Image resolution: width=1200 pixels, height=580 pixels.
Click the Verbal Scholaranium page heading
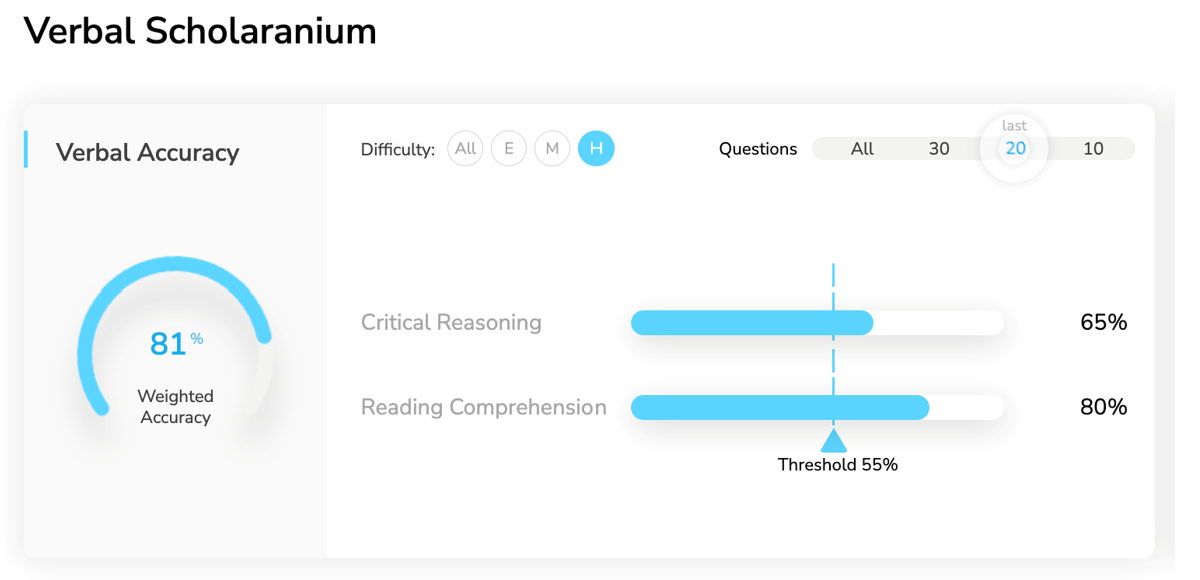point(200,32)
